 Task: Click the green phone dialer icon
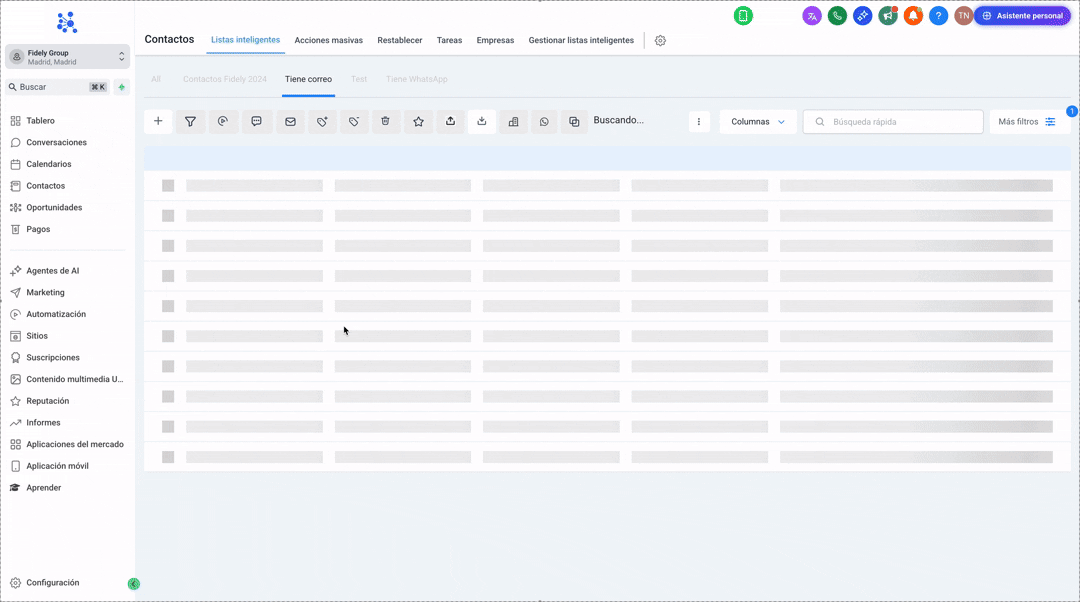837,16
